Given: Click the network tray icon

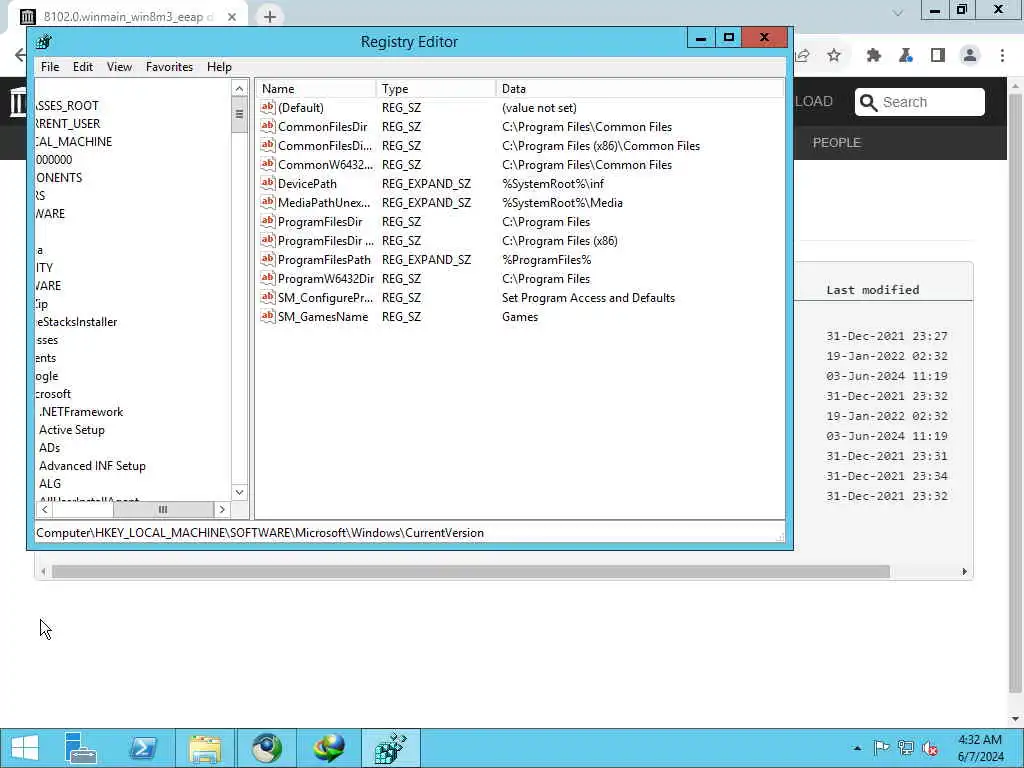Looking at the screenshot, I should coord(906,748).
